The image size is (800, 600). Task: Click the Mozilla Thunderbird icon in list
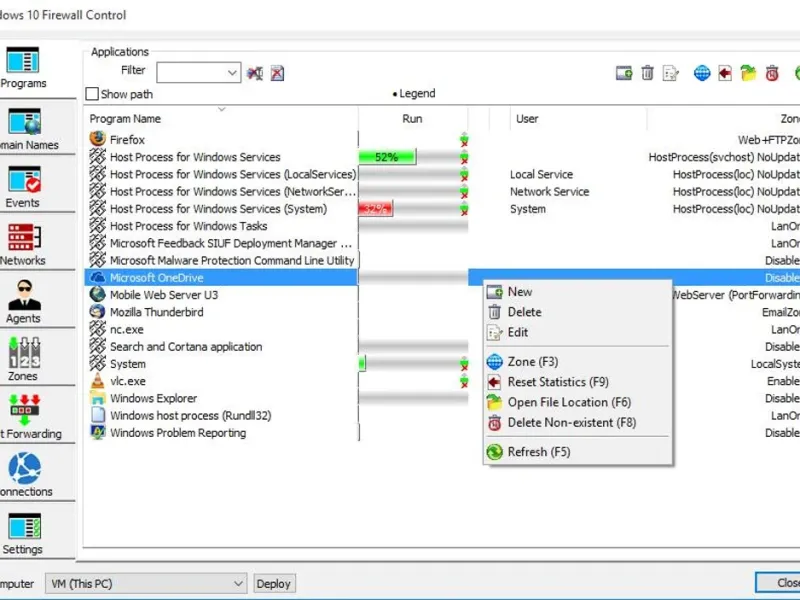point(97,311)
